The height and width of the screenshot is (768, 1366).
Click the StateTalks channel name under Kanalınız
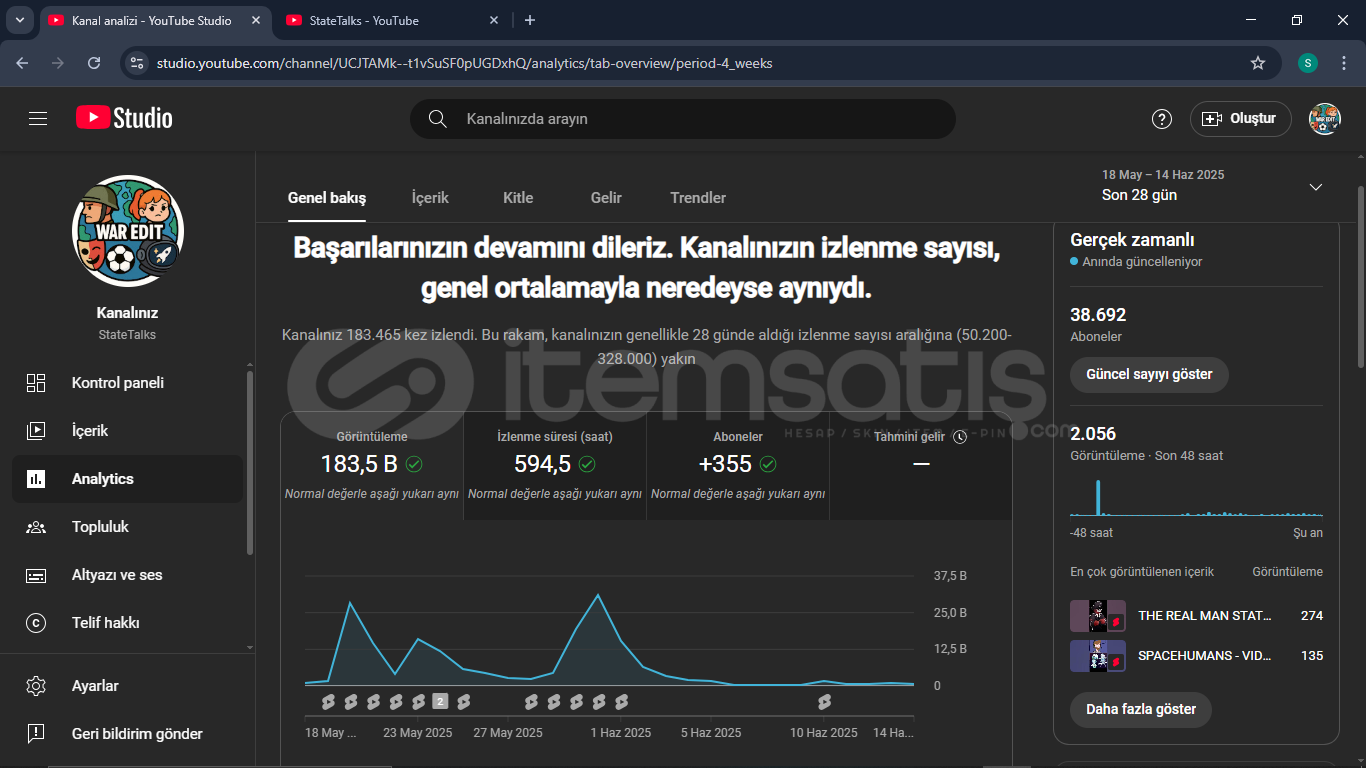coord(127,335)
